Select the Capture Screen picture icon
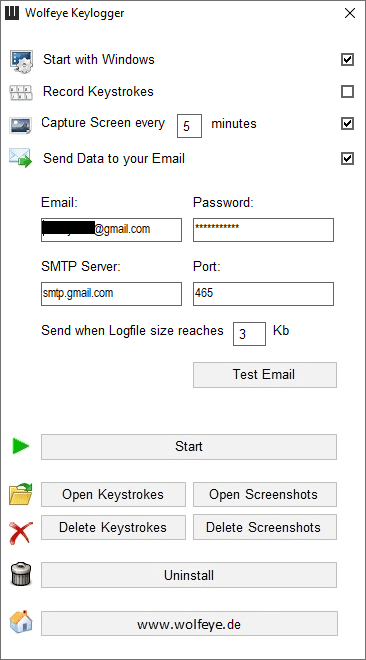Viewport: 366px width, 660px height. [20, 125]
